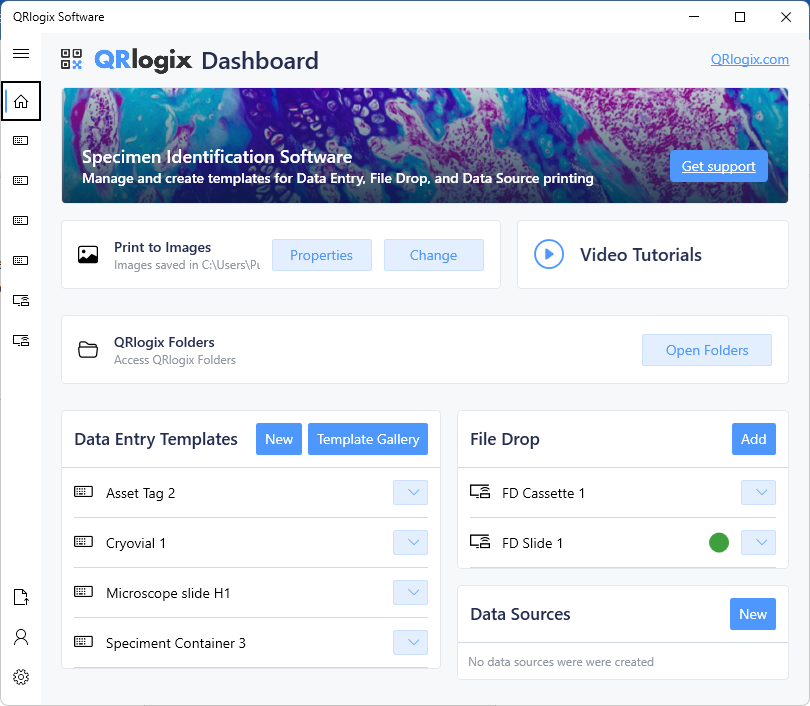
Task: Click the Change printer button
Action: pyautogui.click(x=433, y=255)
